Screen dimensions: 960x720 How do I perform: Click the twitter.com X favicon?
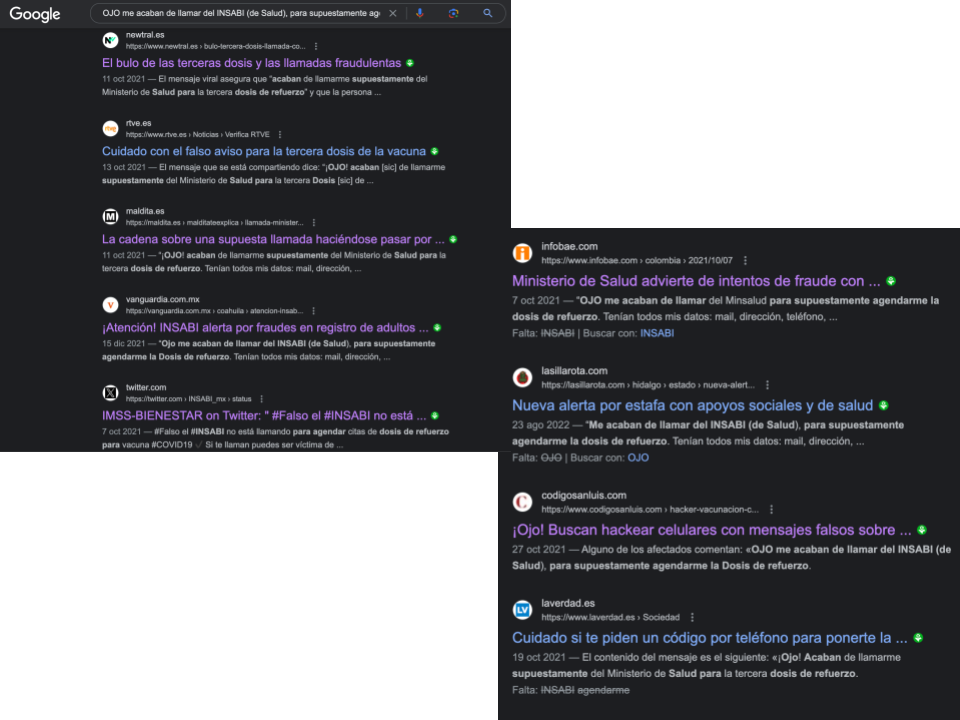(110, 392)
